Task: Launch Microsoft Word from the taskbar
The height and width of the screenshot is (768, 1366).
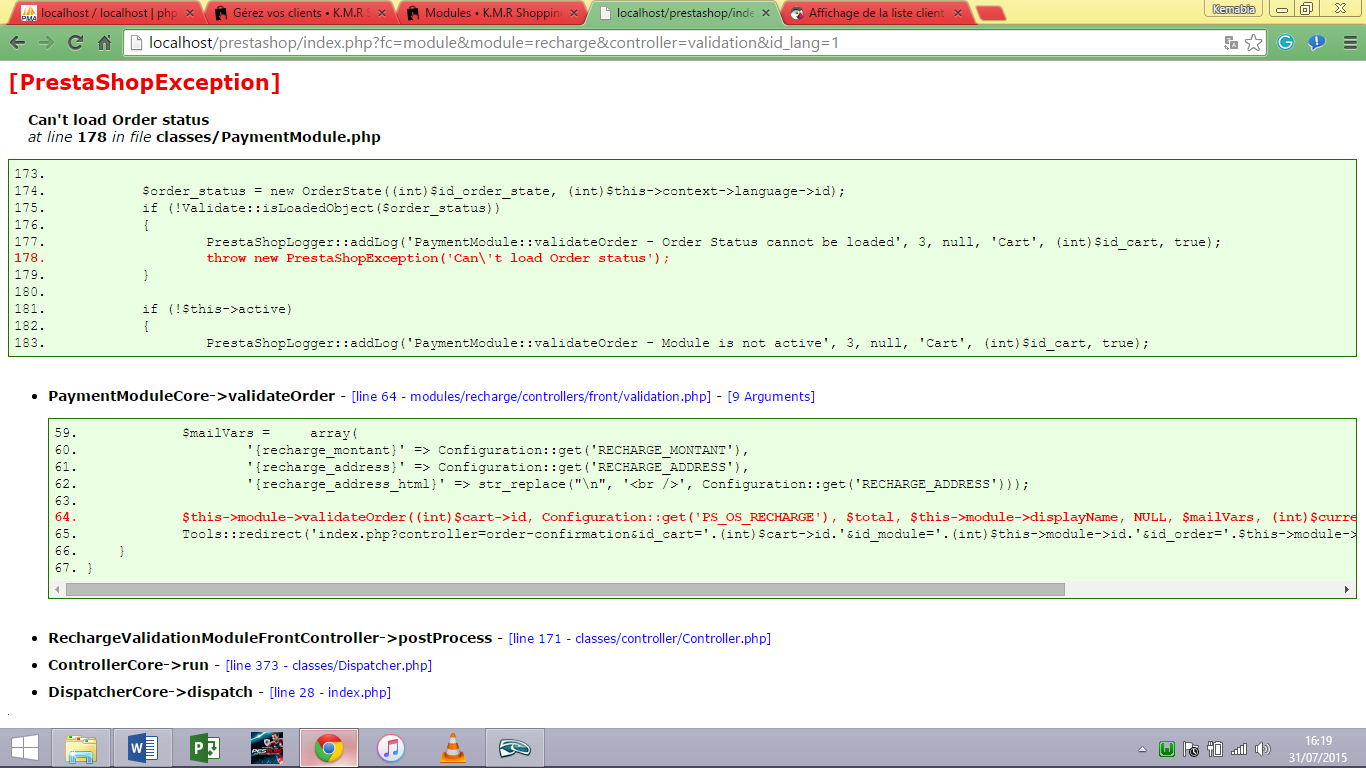Action: [143, 748]
